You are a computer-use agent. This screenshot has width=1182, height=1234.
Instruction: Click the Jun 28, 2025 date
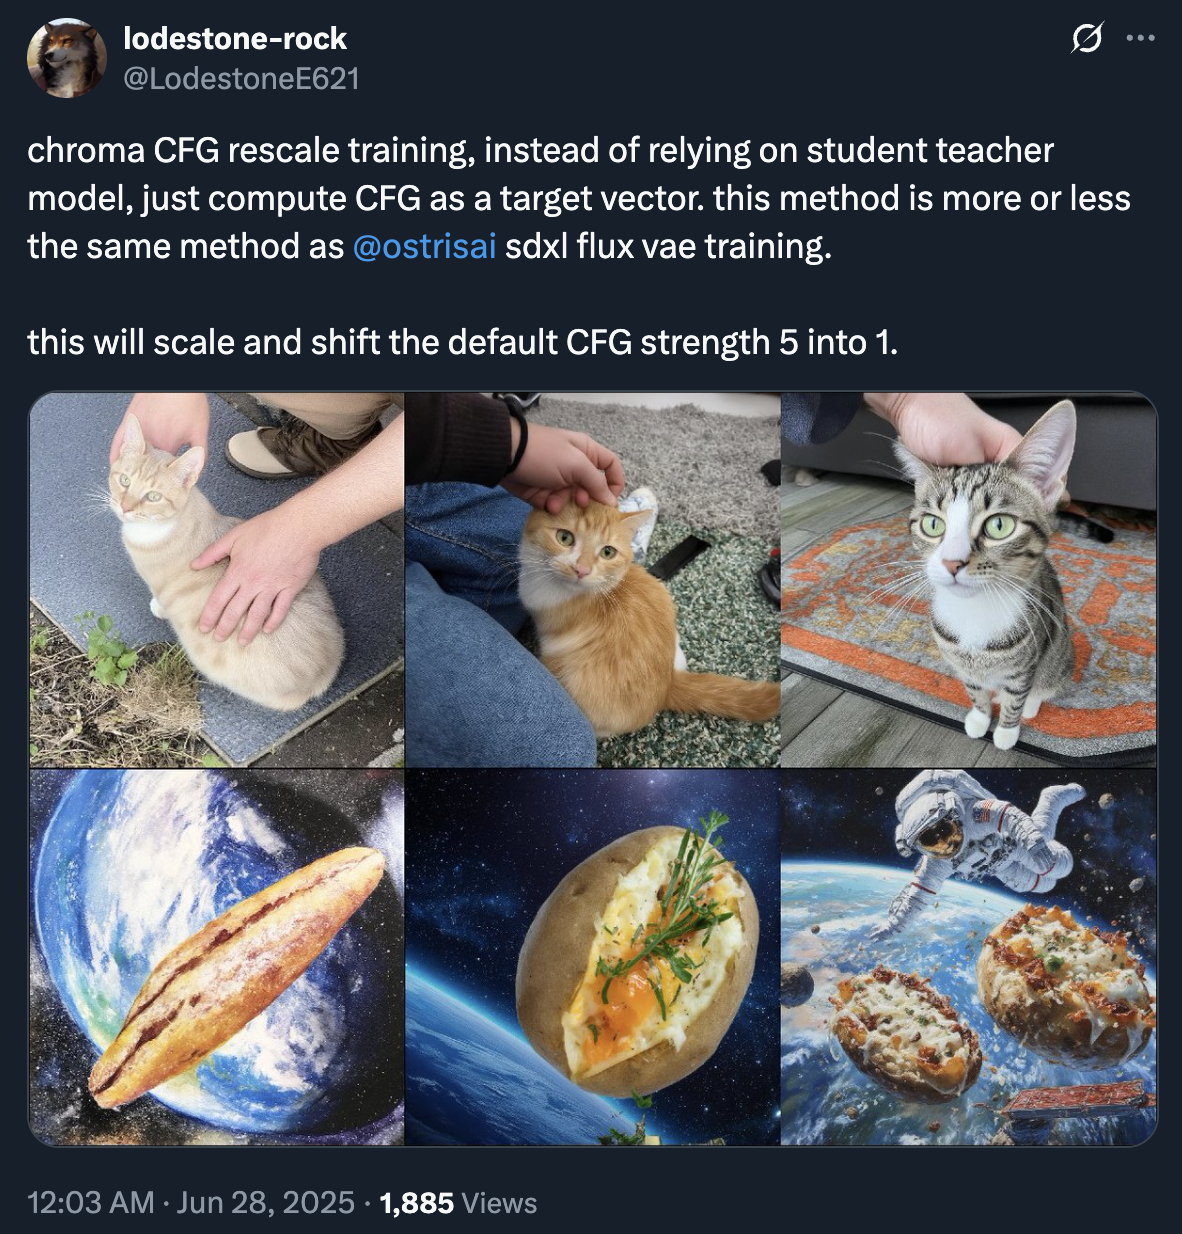265,1202
